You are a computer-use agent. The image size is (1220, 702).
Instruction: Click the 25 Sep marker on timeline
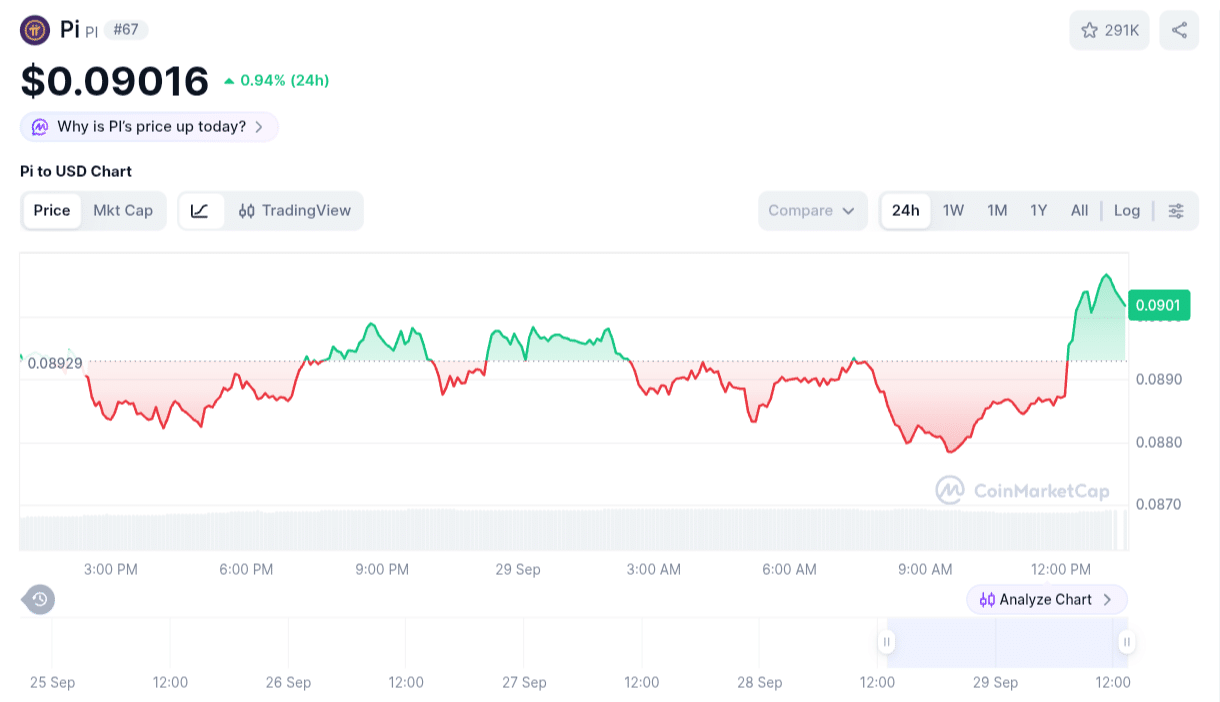click(52, 683)
